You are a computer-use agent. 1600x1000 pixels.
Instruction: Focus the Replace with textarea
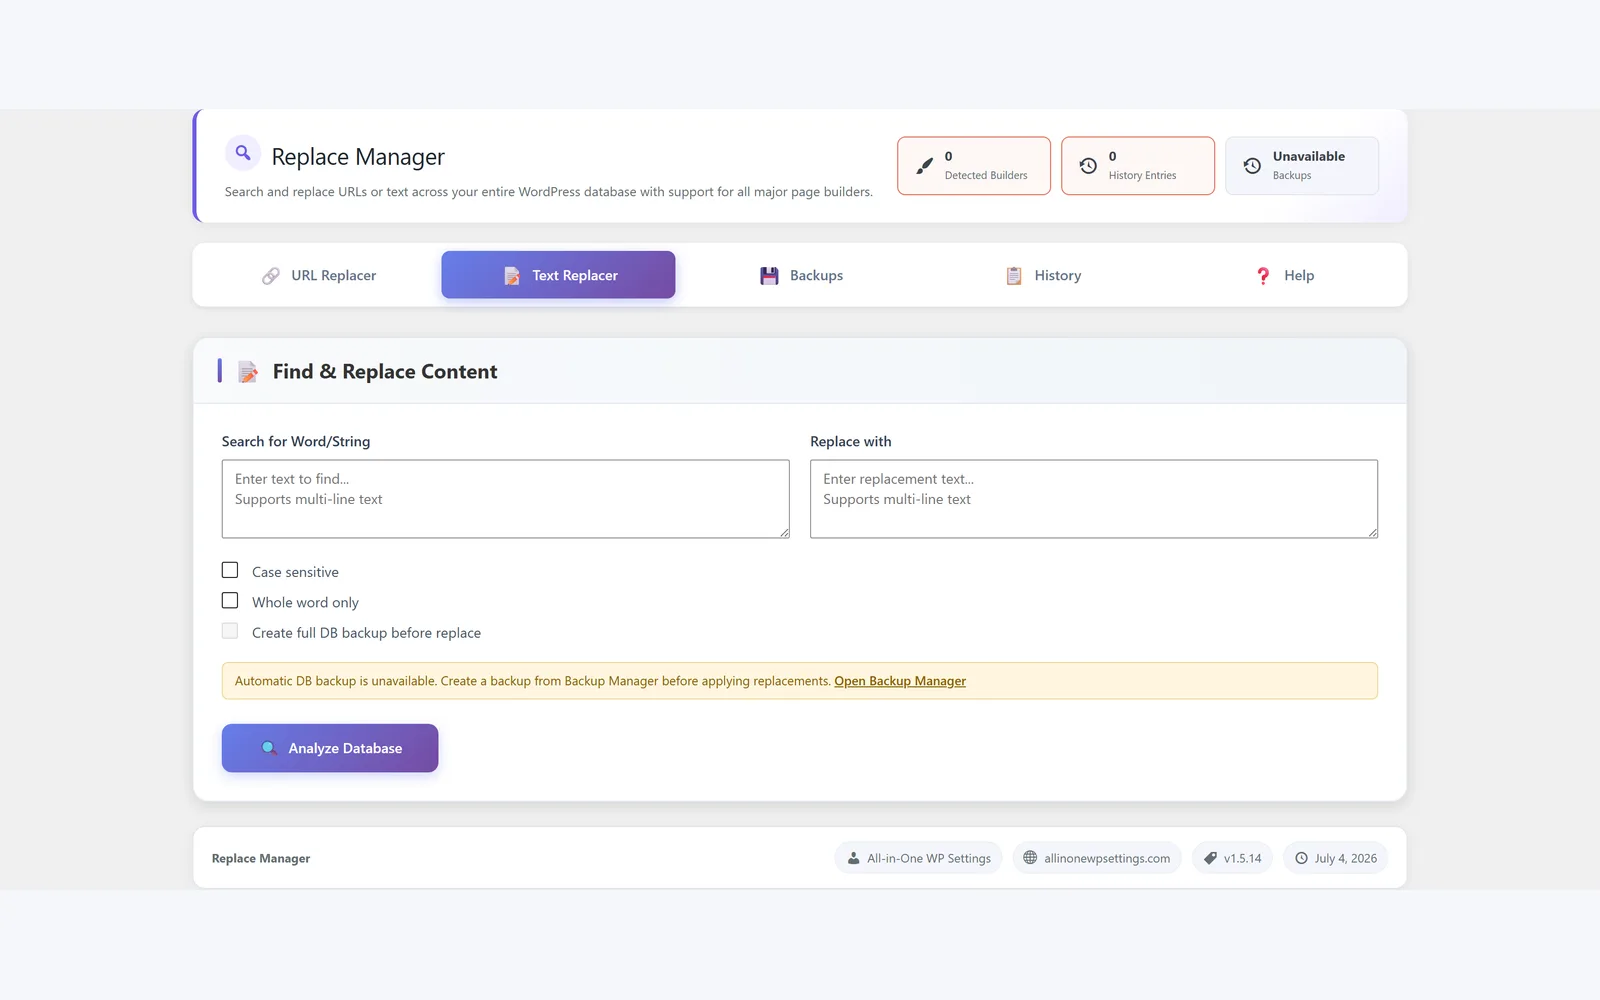[1094, 499]
